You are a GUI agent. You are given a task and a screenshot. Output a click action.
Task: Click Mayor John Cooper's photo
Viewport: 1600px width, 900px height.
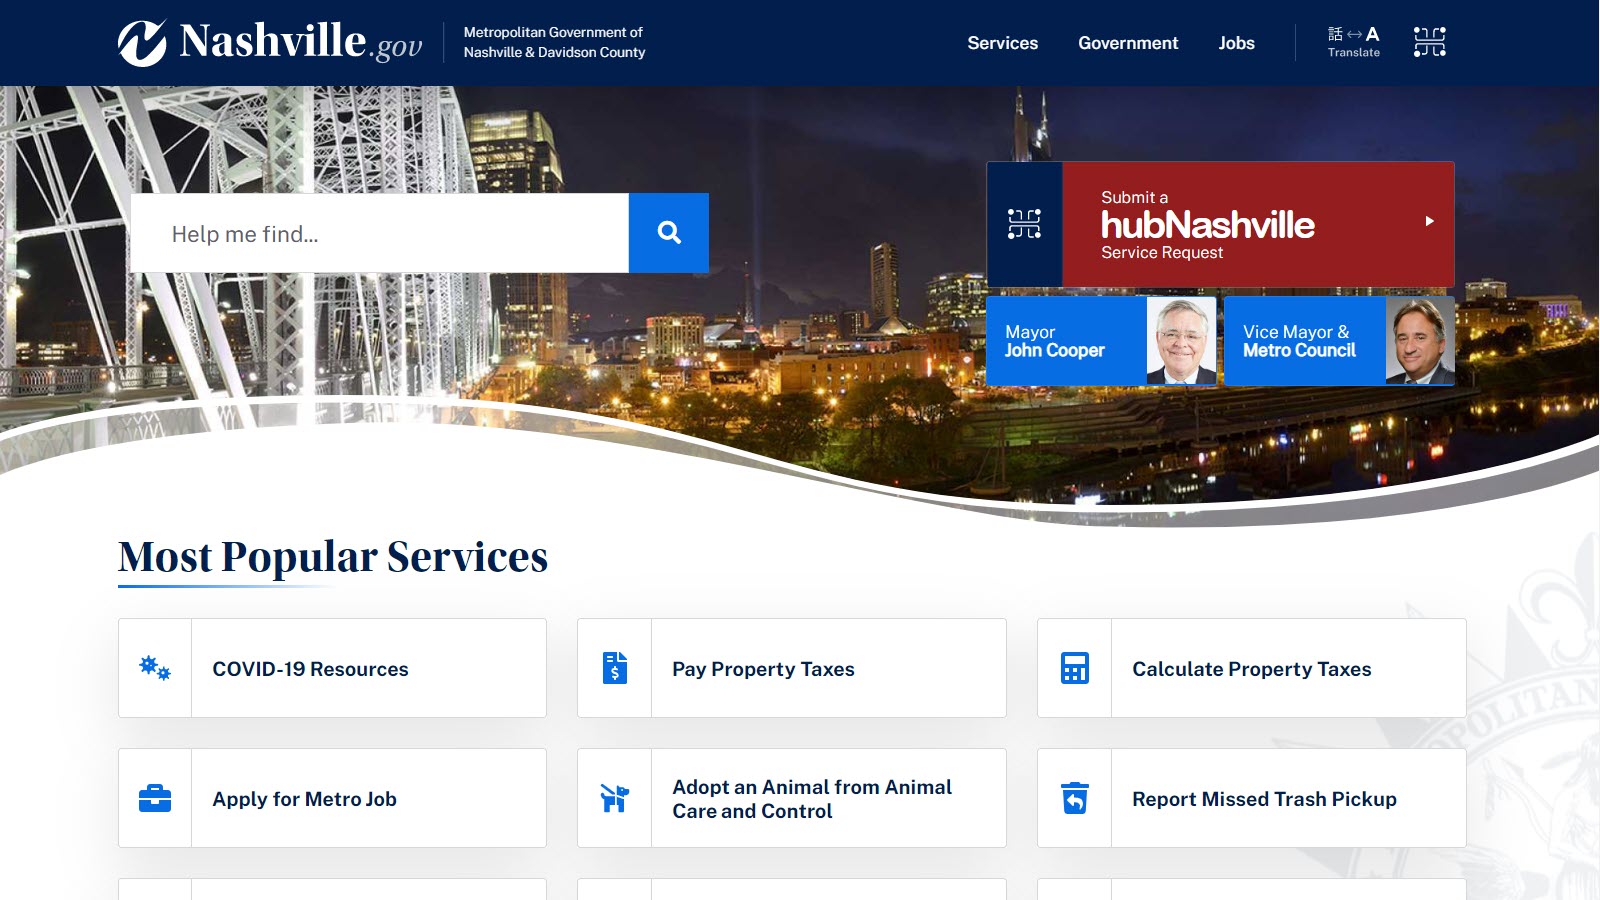[x=1182, y=341]
